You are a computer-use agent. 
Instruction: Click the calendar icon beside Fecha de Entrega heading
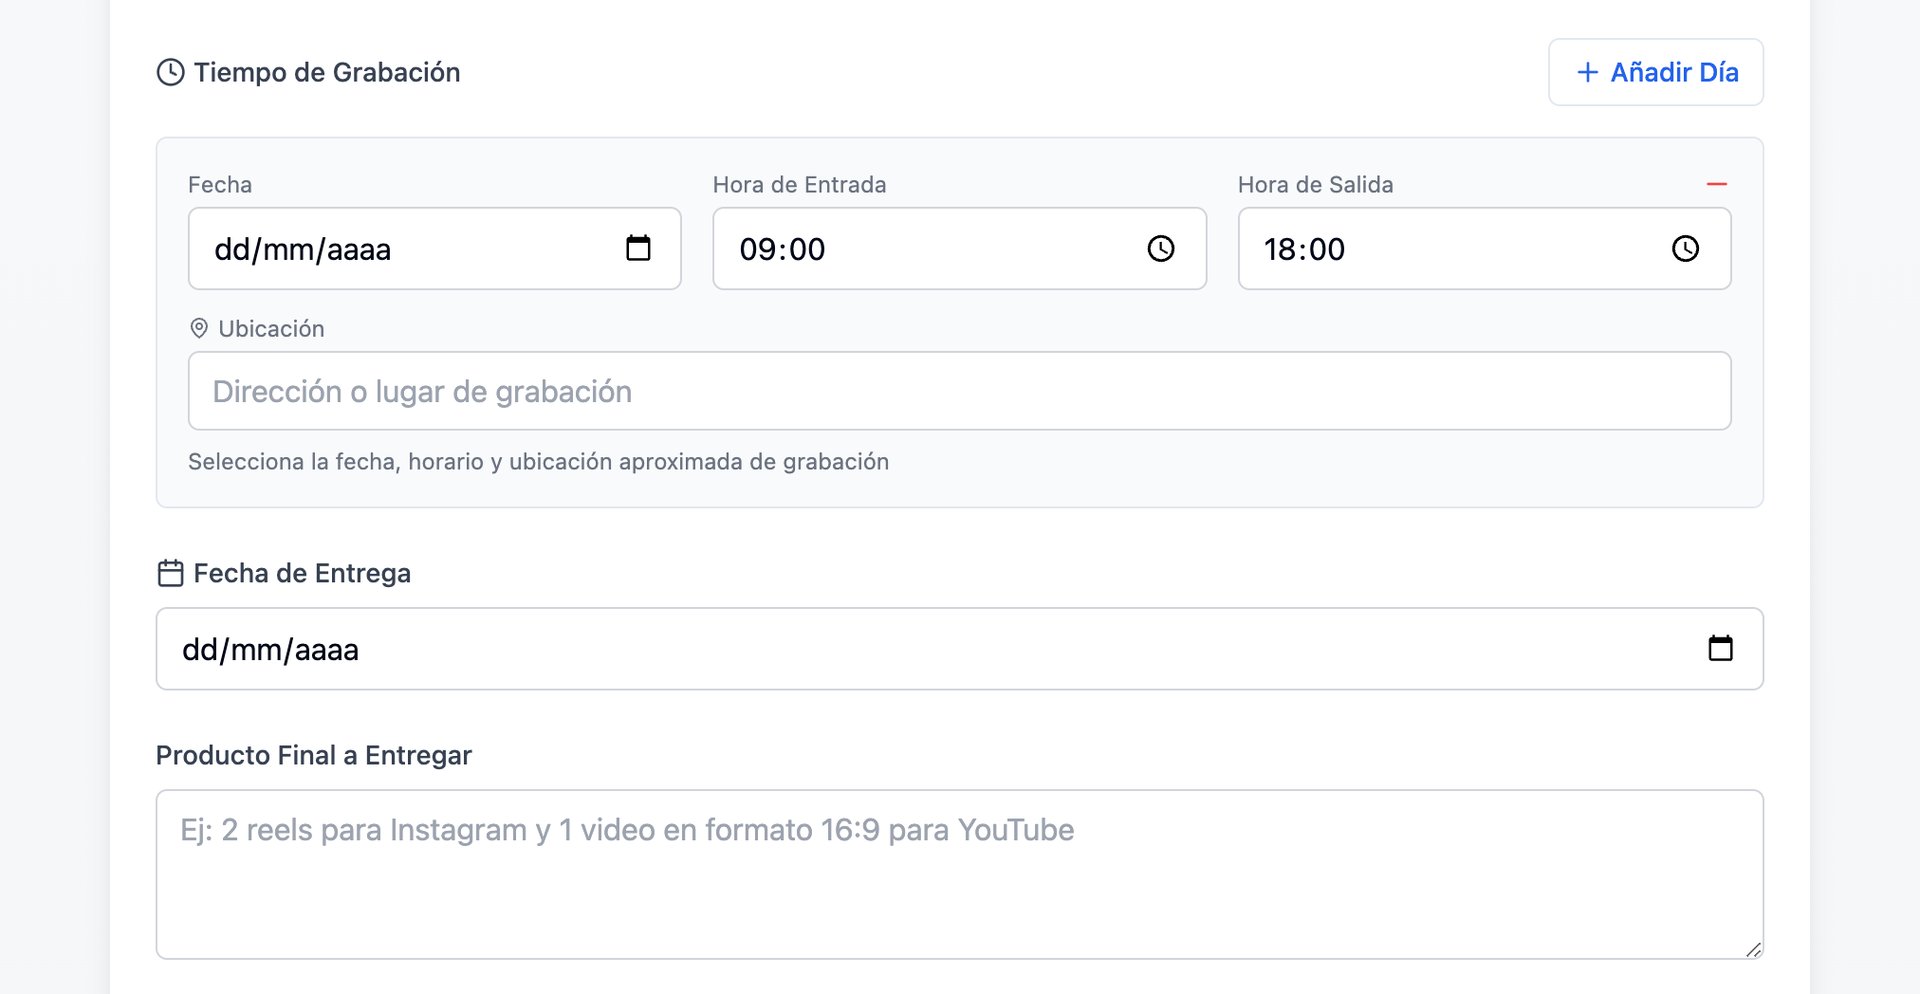[x=170, y=573]
